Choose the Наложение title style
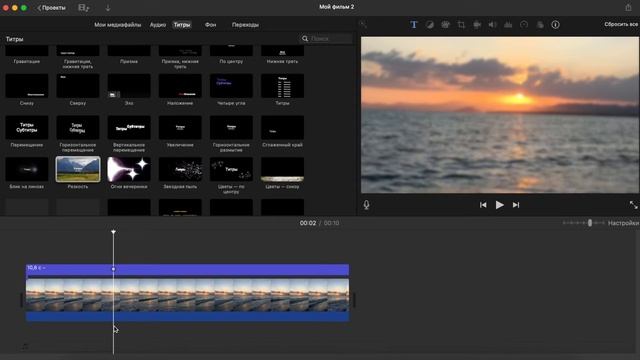 (180, 86)
